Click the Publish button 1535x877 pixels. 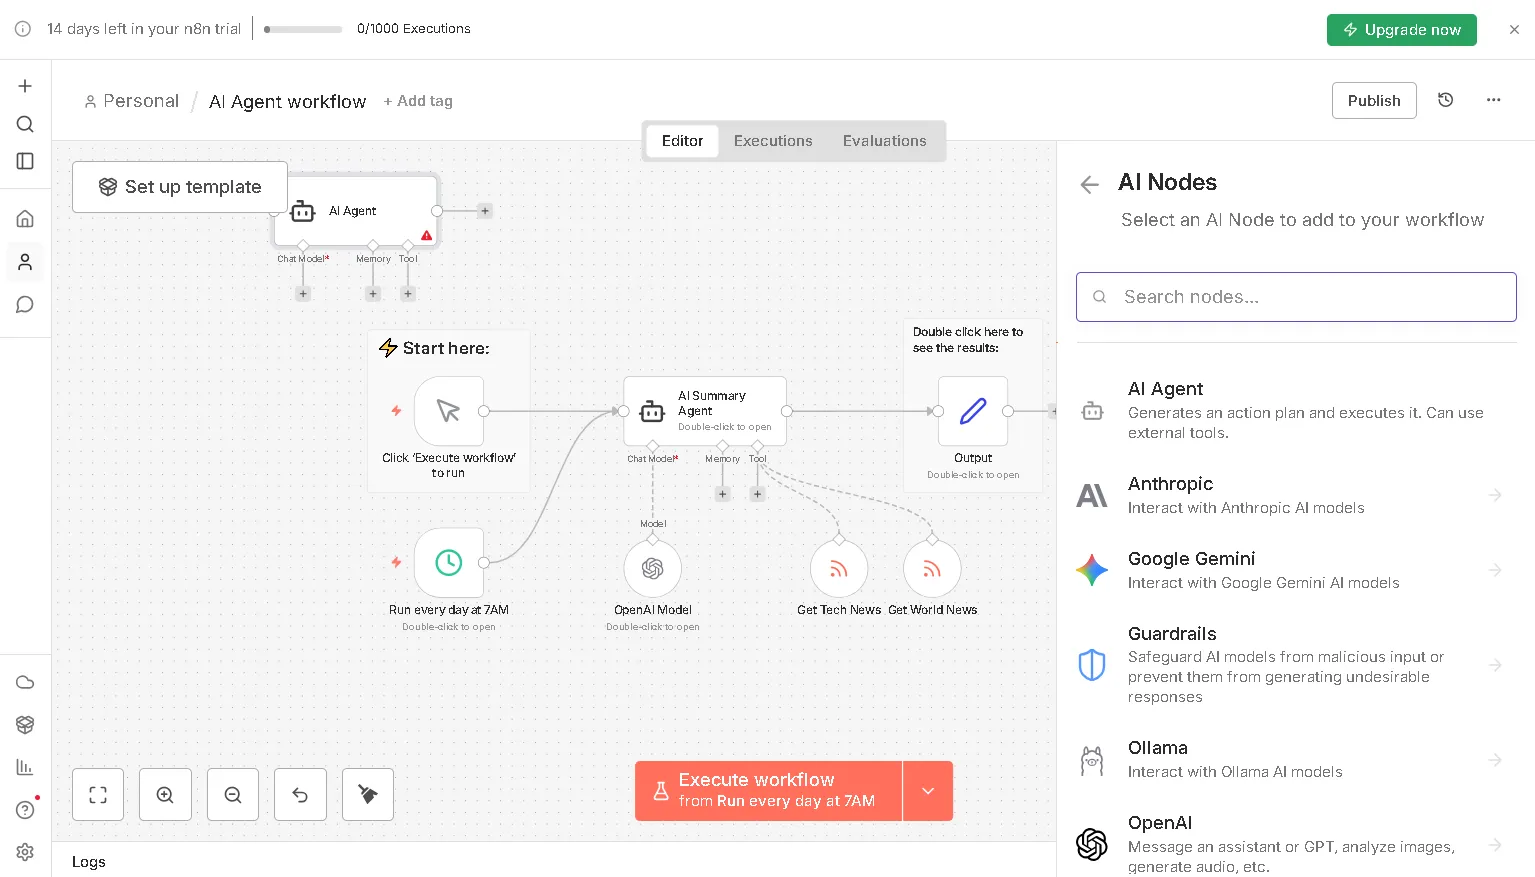(1374, 100)
